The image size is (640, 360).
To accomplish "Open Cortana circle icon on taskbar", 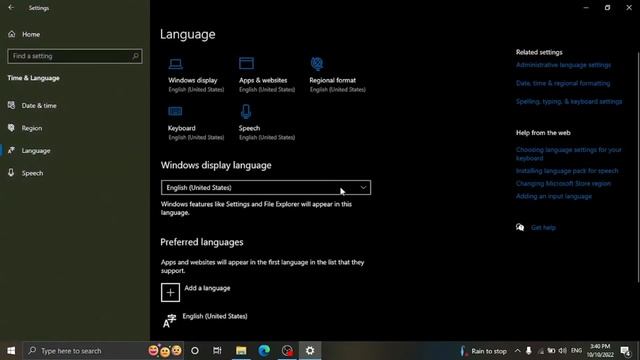I will click(x=195, y=351).
